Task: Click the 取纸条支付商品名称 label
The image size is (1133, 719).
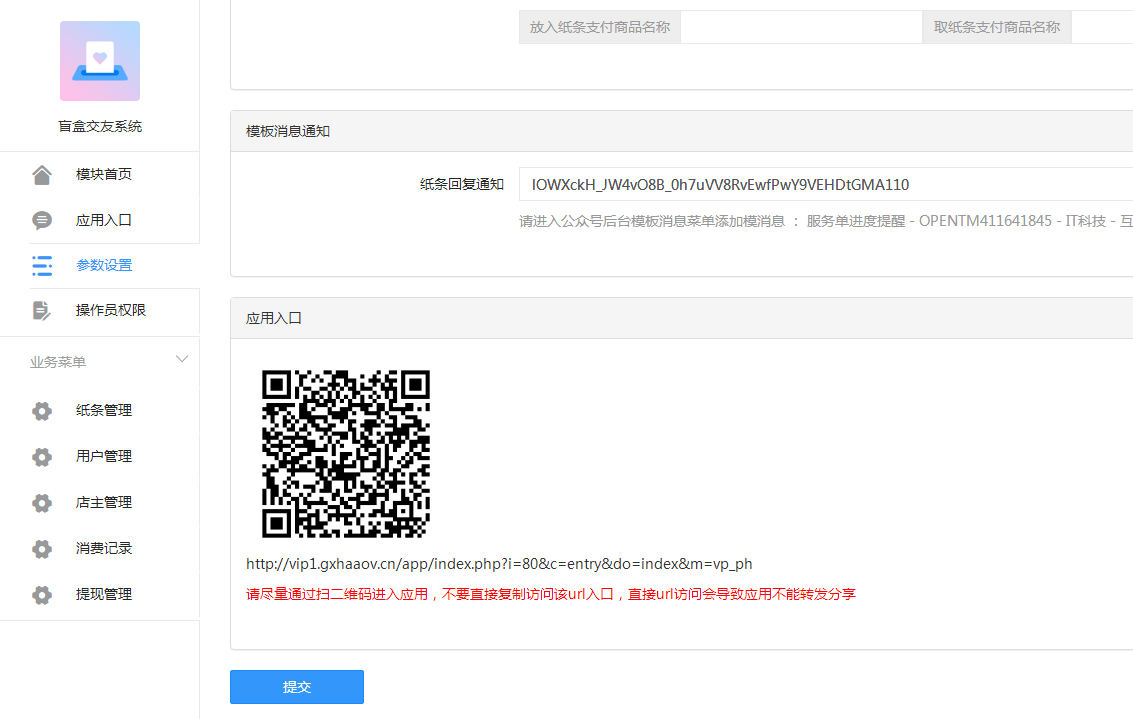Action: (996, 27)
